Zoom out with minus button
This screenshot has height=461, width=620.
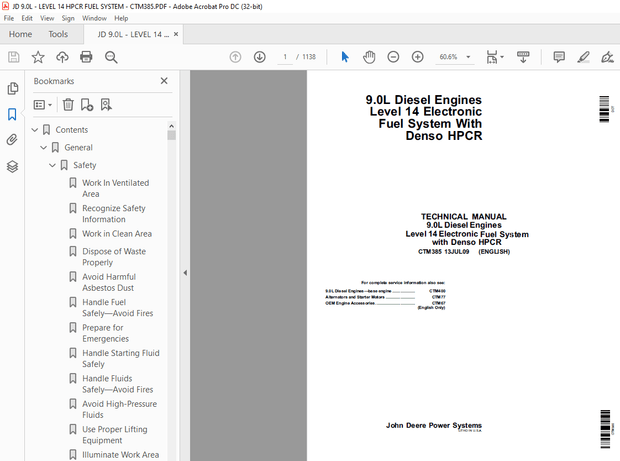[x=393, y=57]
